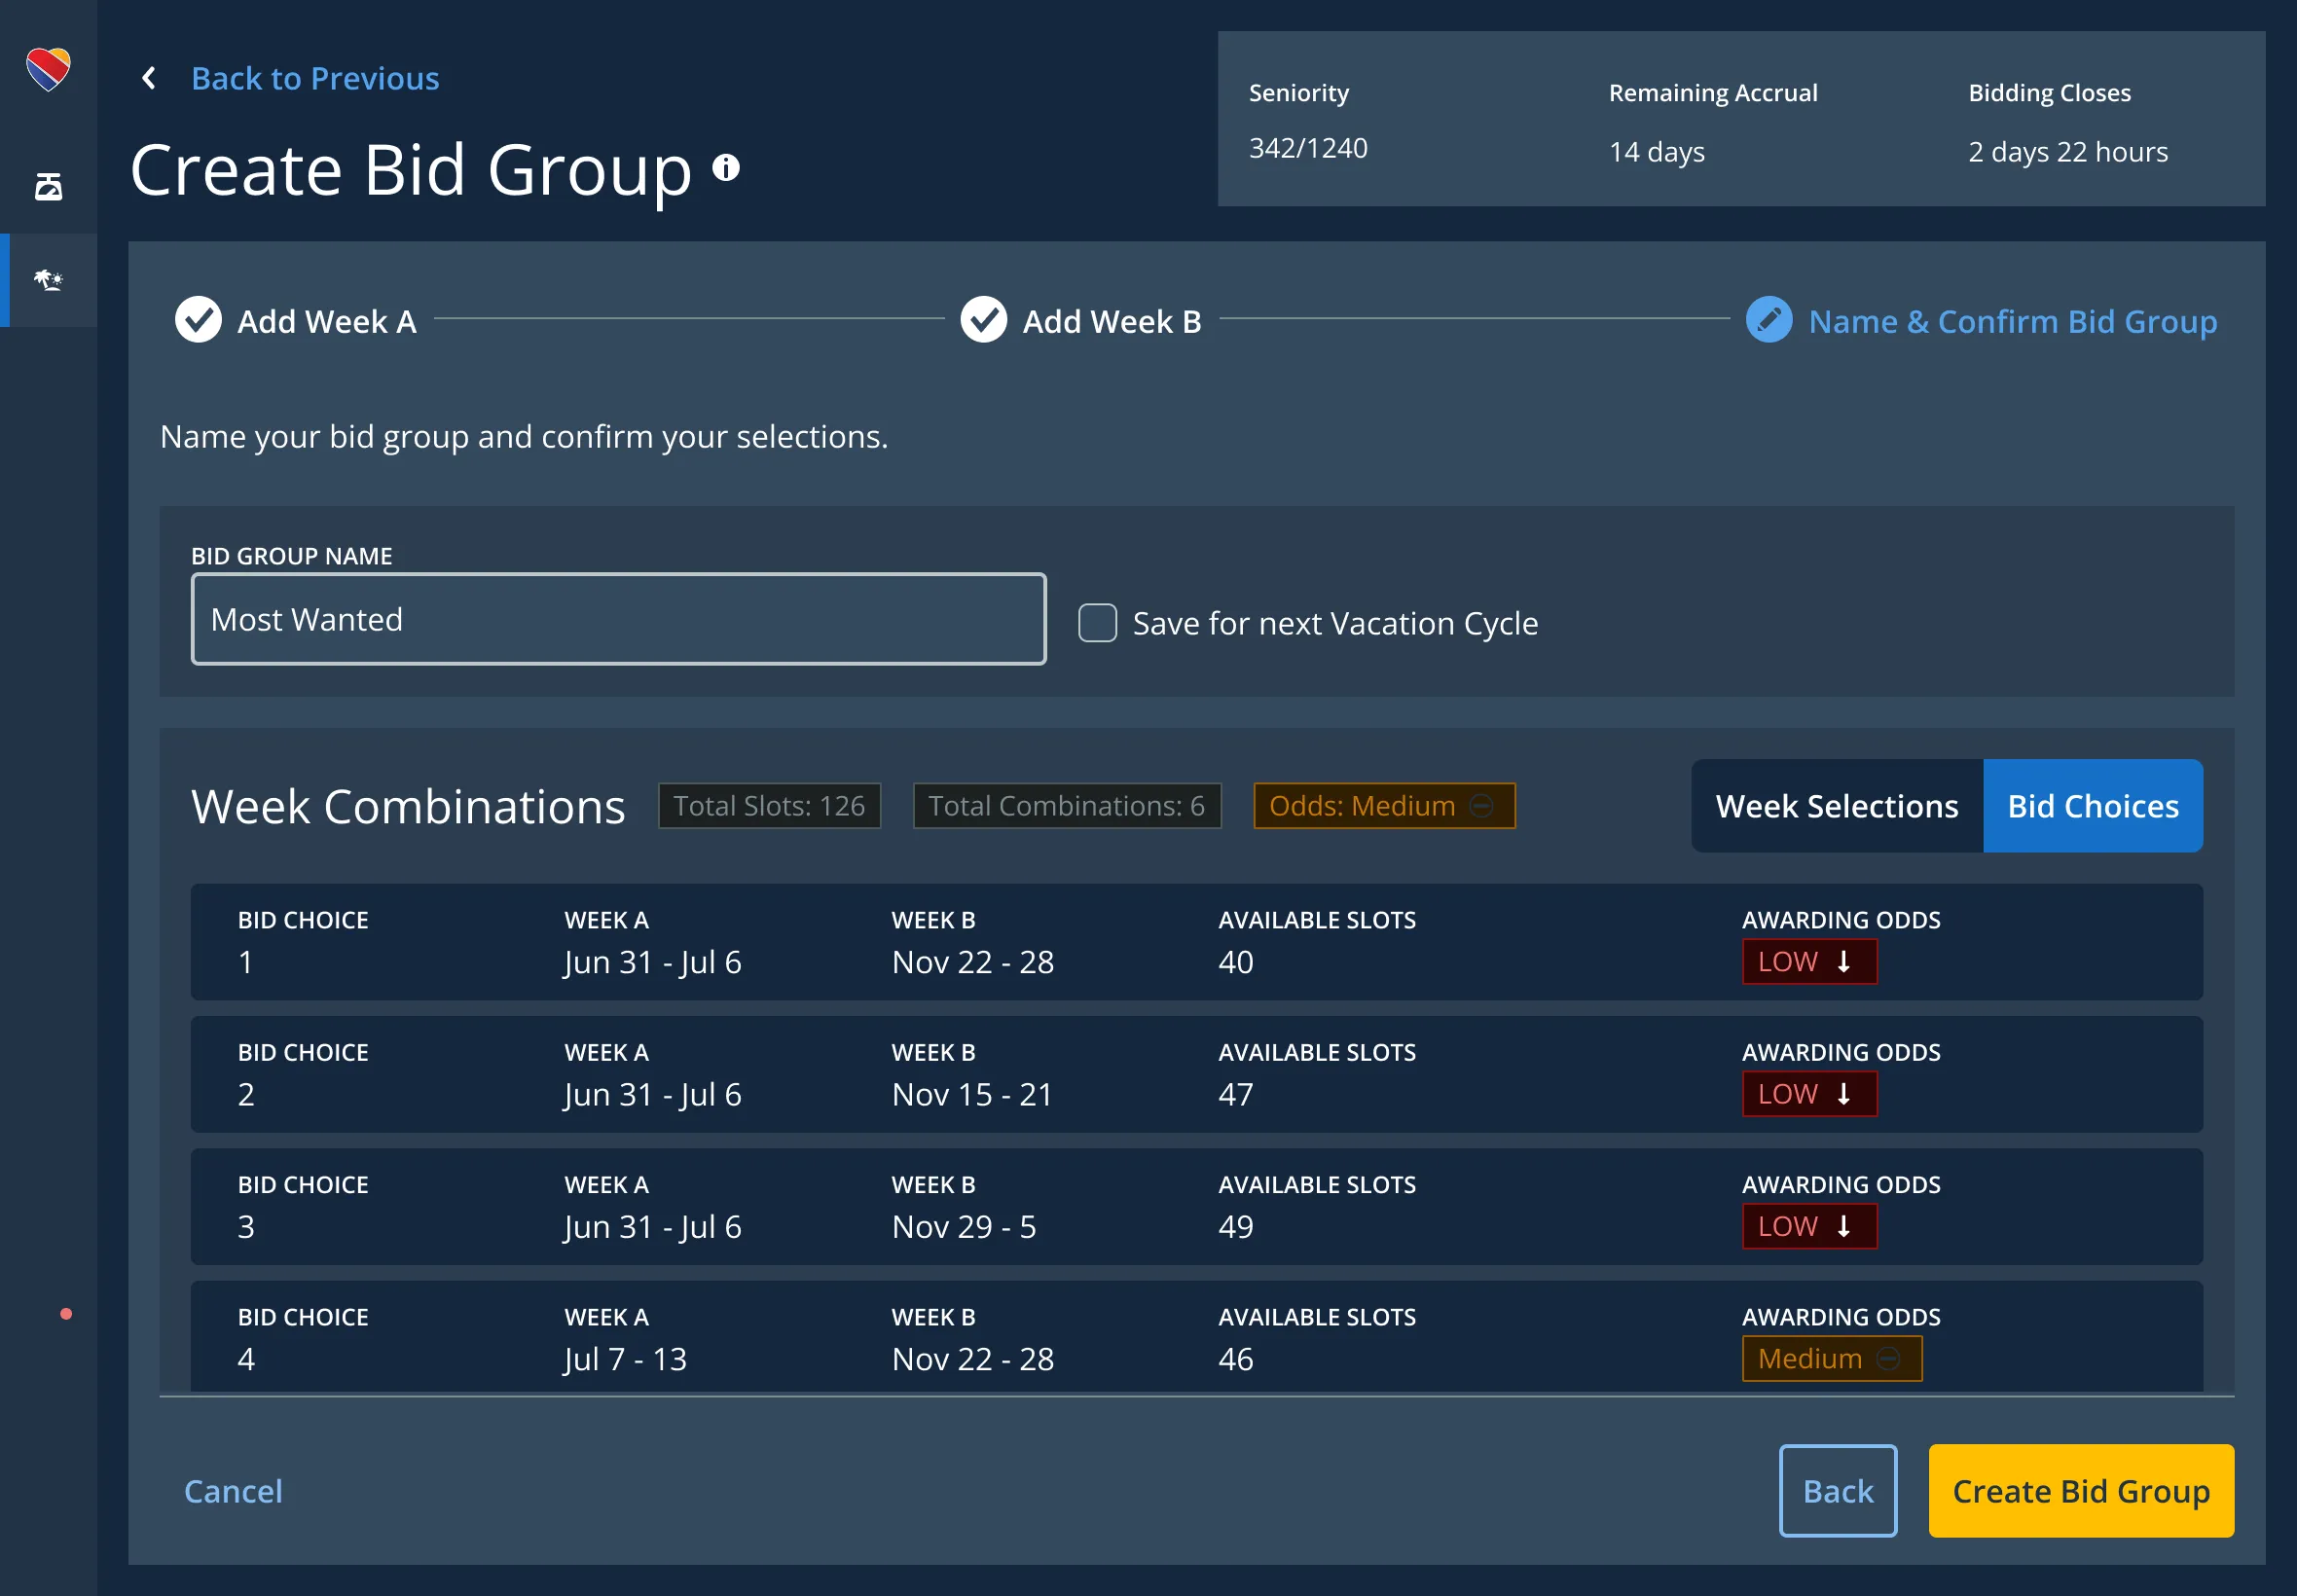The height and width of the screenshot is (1596, 2297).
Task: Click the Odds: Medium badge text
Action: [1362, 806]
